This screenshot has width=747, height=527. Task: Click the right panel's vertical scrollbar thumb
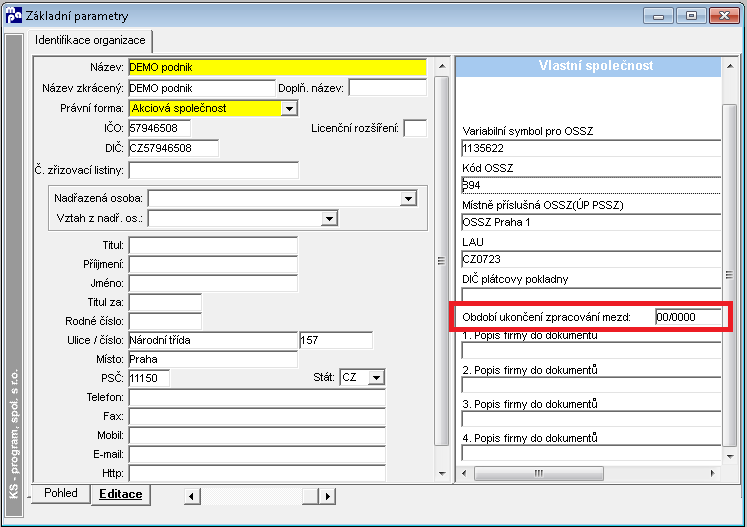(x=730, y=275)
